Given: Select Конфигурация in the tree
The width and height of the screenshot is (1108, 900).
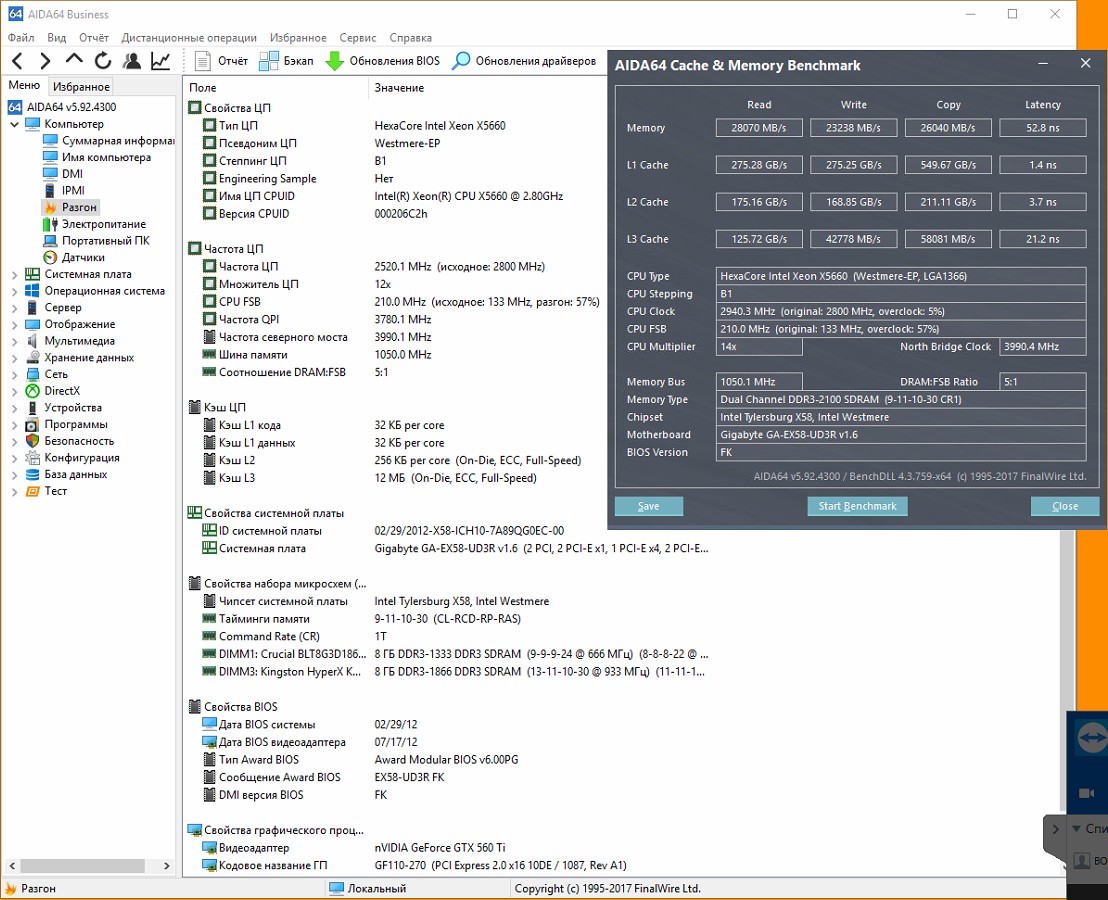Looking at the screenshot, I should pyautogui.click(x=73, y=458).
